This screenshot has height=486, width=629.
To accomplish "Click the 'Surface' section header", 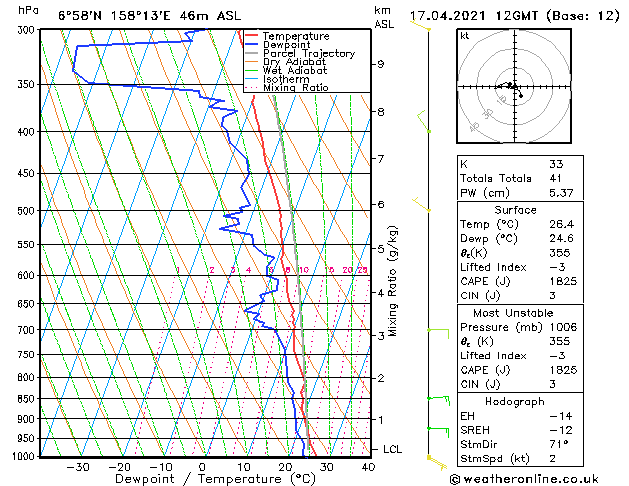I will (515, 210).
